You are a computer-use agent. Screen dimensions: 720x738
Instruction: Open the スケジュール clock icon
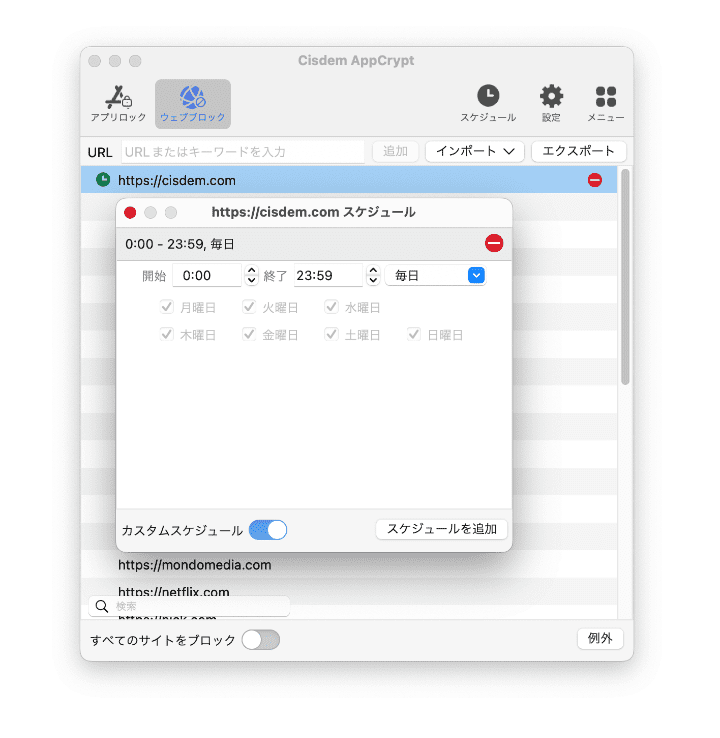click(x=488, y=104)
